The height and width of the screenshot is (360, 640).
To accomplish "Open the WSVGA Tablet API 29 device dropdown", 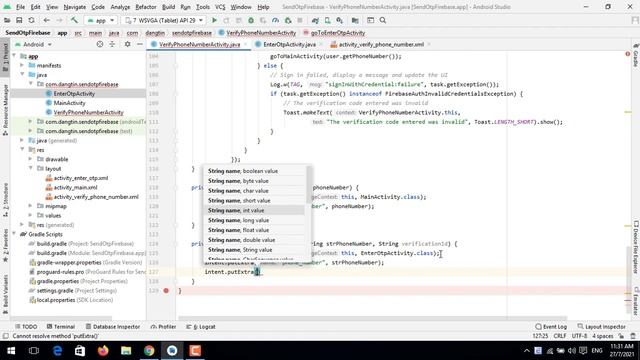I will point(163,20).
